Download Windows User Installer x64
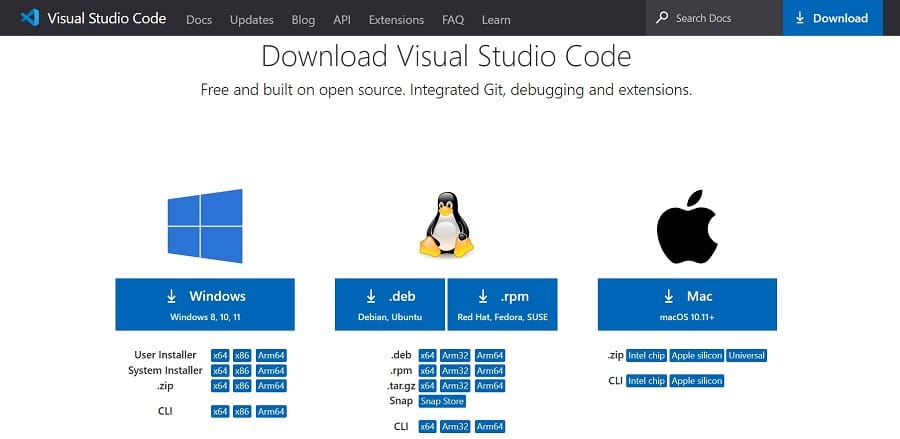This screenshot has width=900, height=439. (x=220, y=355)
